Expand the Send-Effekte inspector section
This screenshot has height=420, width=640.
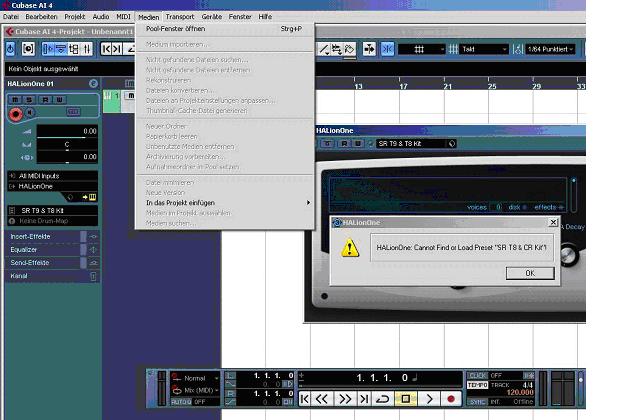point(53,263)
